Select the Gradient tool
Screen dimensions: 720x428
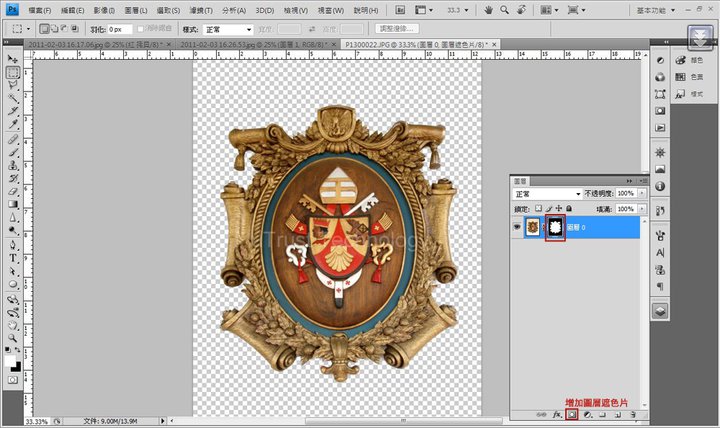click(x=13, y=204)
